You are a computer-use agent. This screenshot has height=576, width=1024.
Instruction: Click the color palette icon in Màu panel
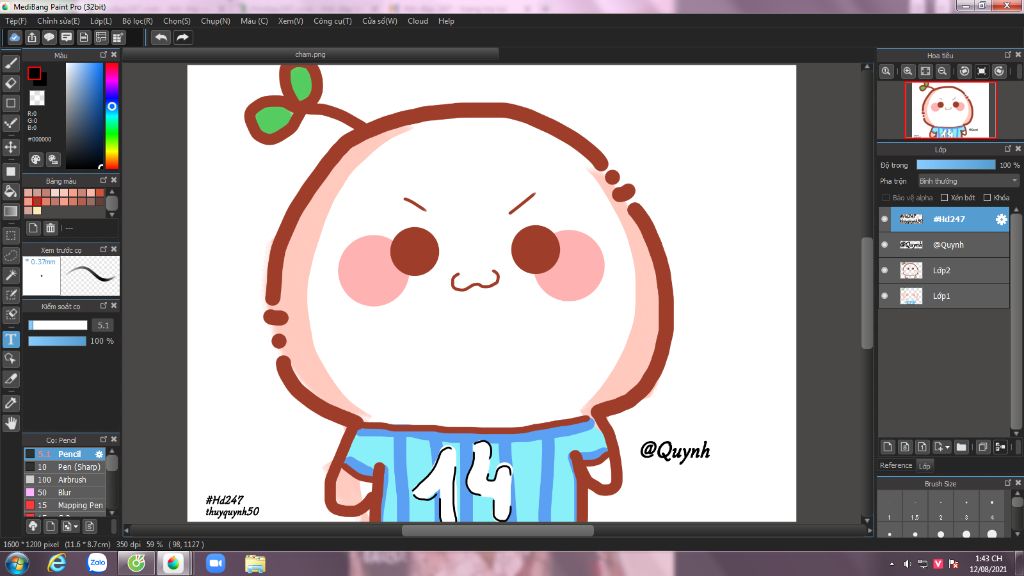[x=36, y=159]
